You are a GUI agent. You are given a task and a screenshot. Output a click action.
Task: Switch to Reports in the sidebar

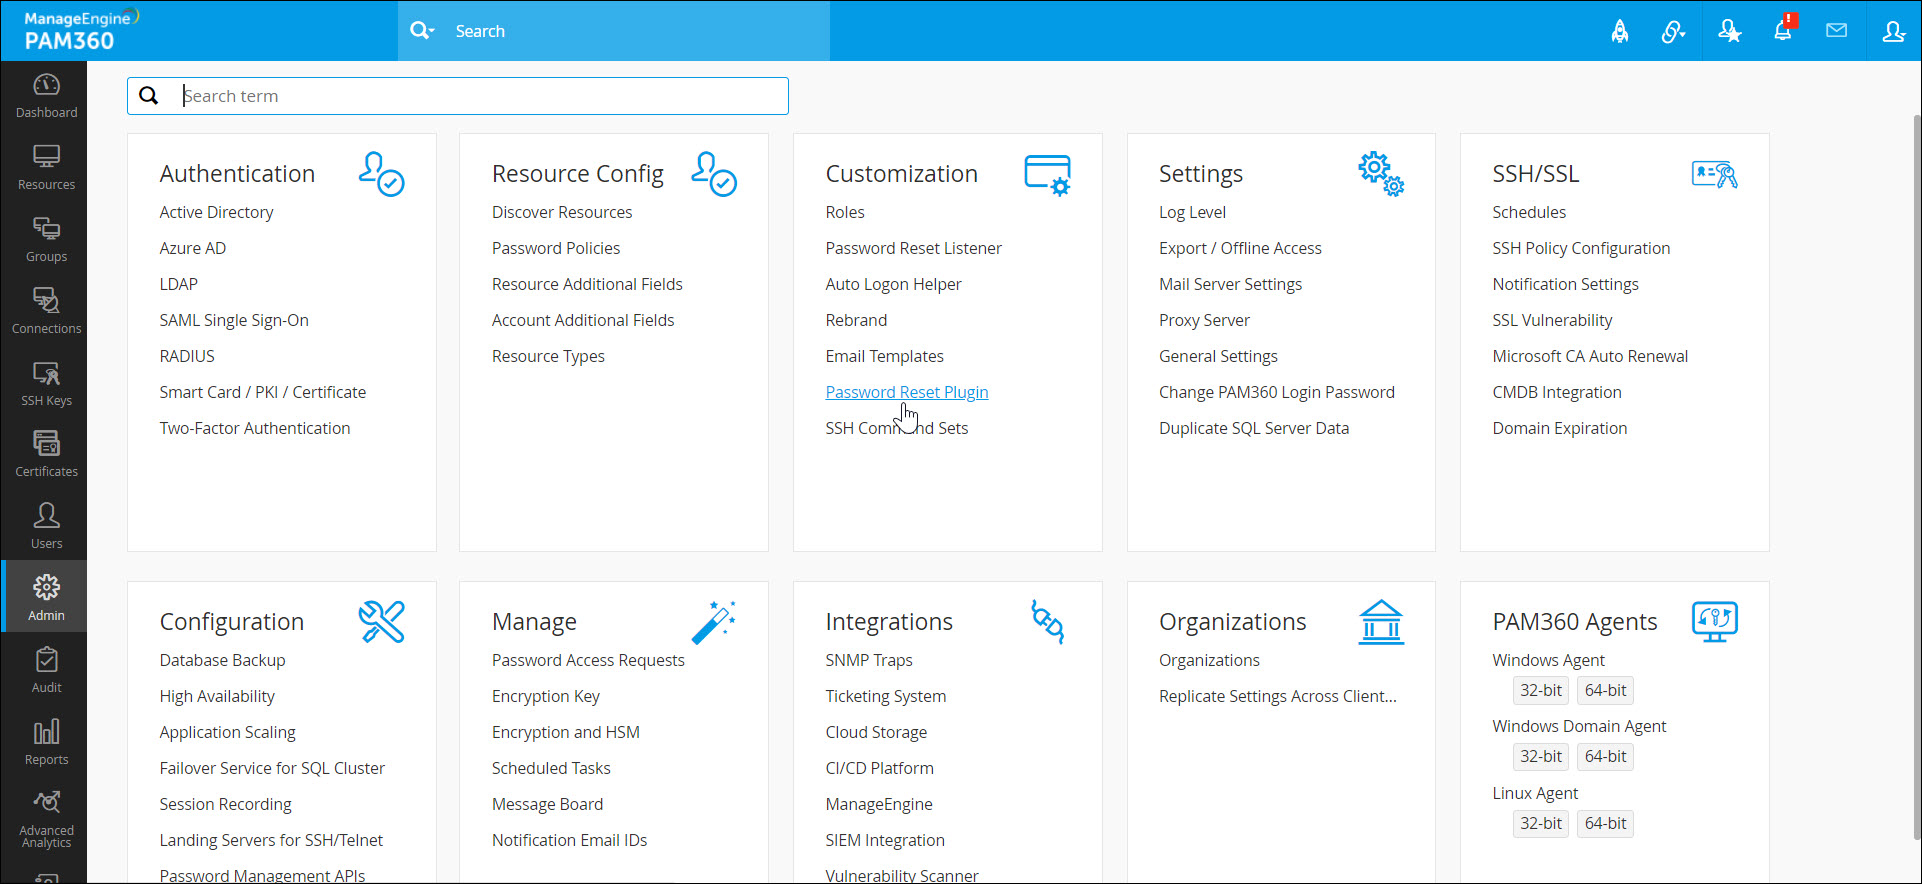click(x=46, y=743)
